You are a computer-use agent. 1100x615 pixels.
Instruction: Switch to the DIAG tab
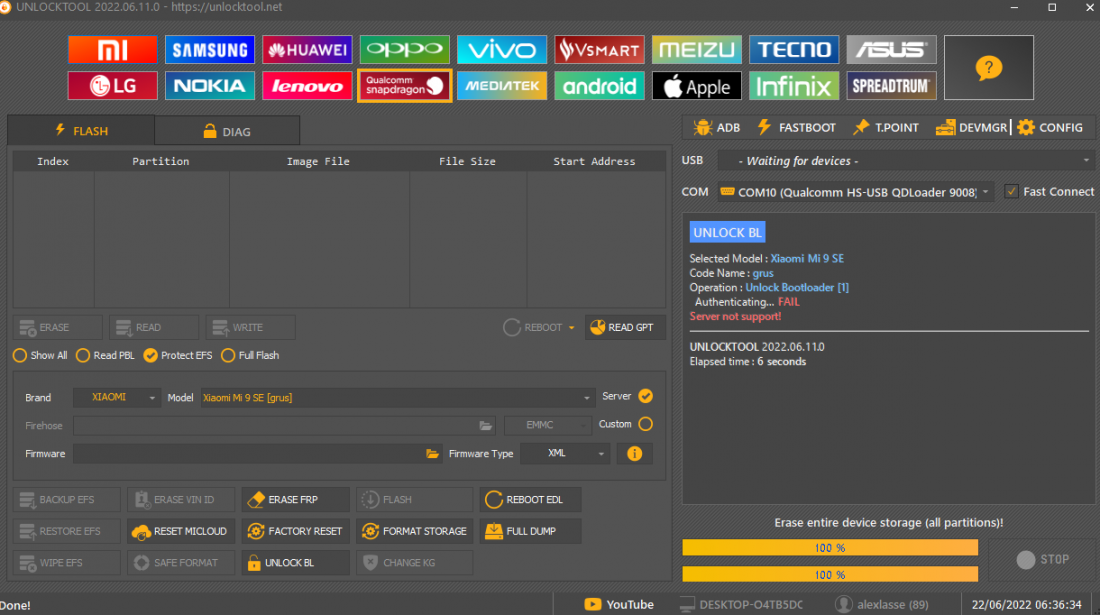pos(227,131)
